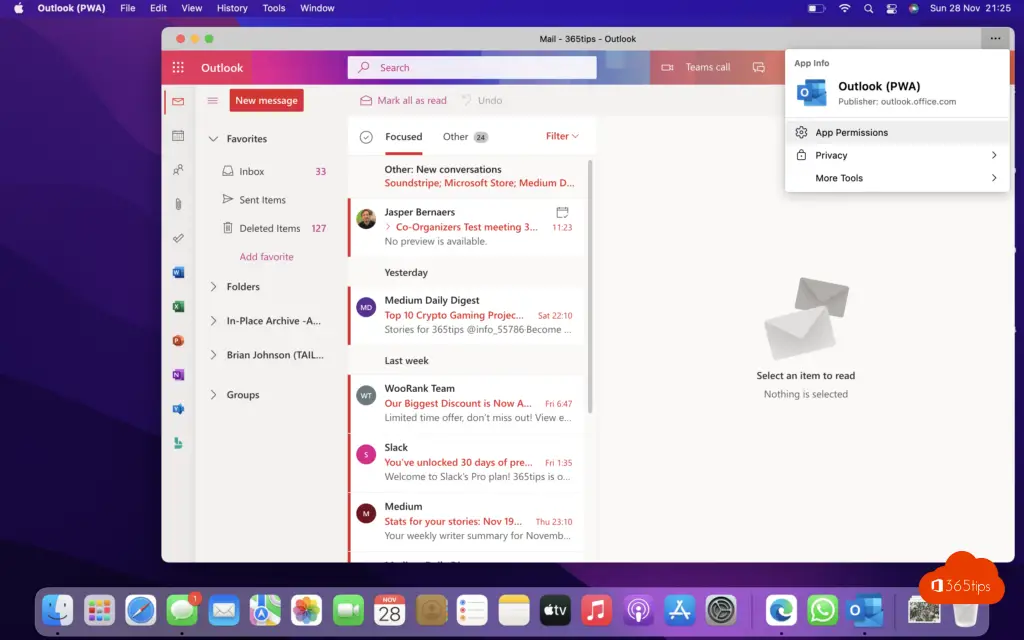Click Mark all as read

click(x=404, y=101)
